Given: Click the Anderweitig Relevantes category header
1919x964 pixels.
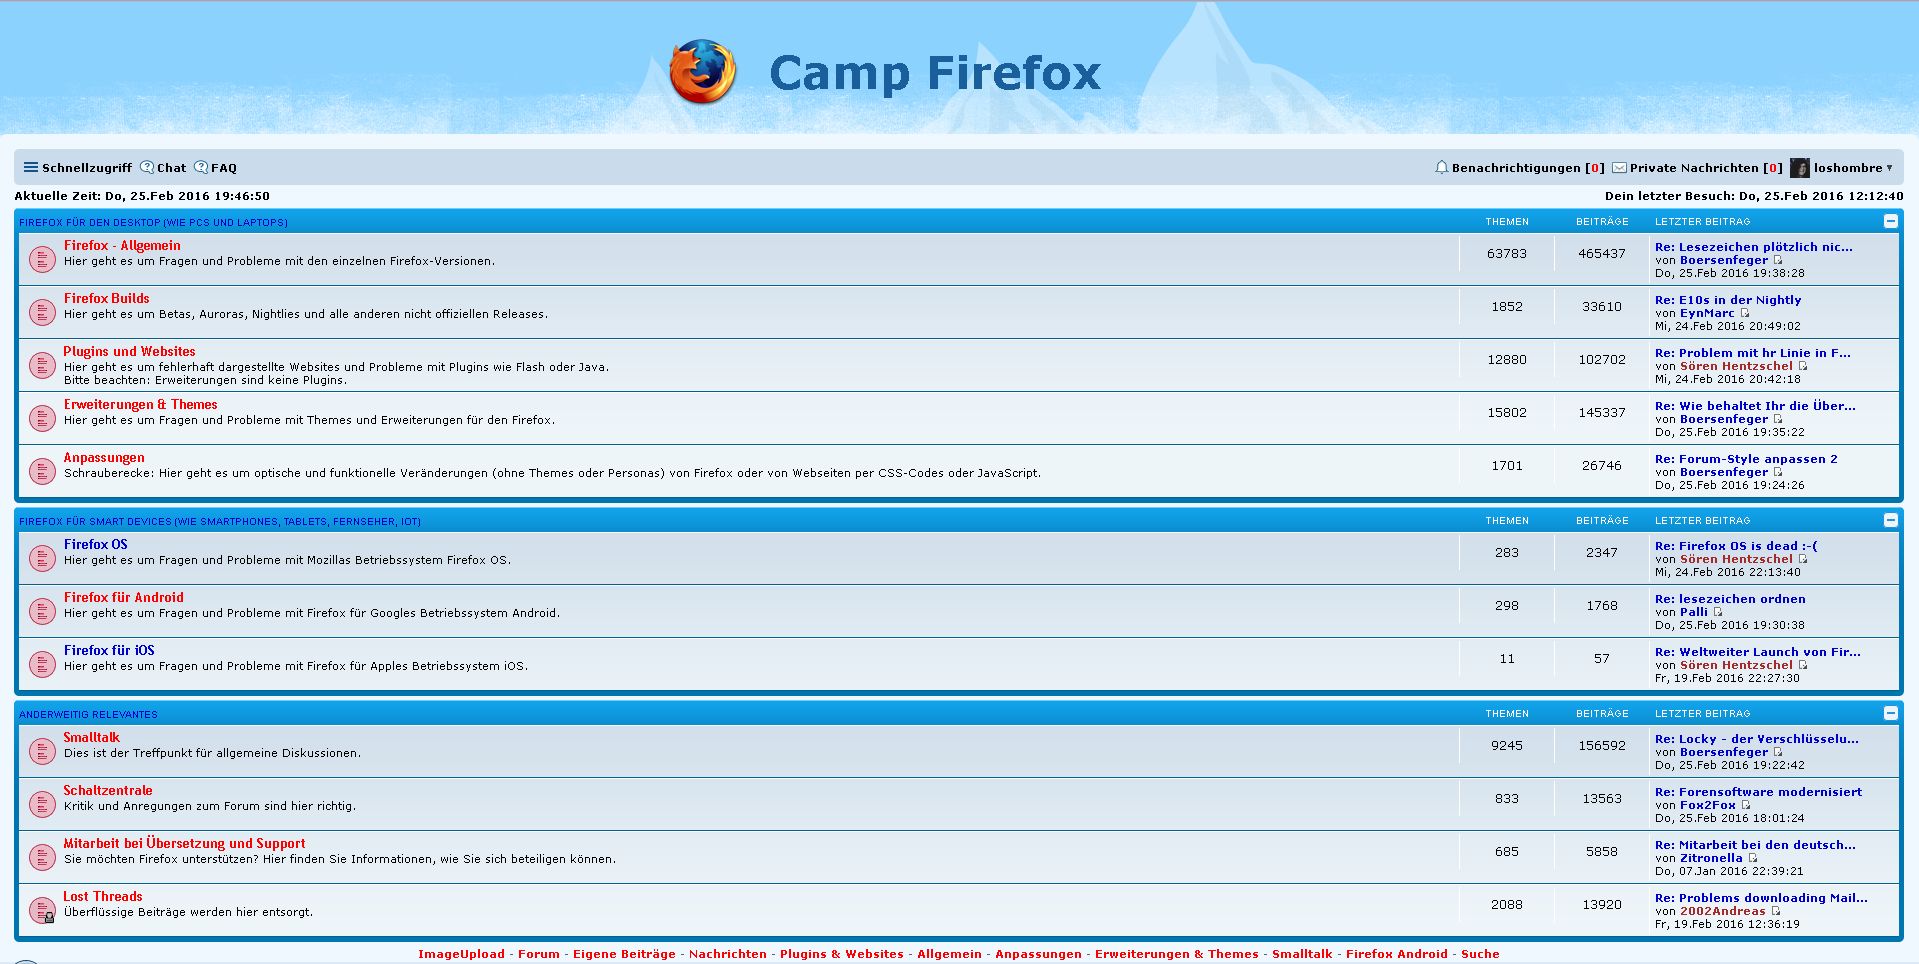Looking at the screenshot, I should click(88, 714).
